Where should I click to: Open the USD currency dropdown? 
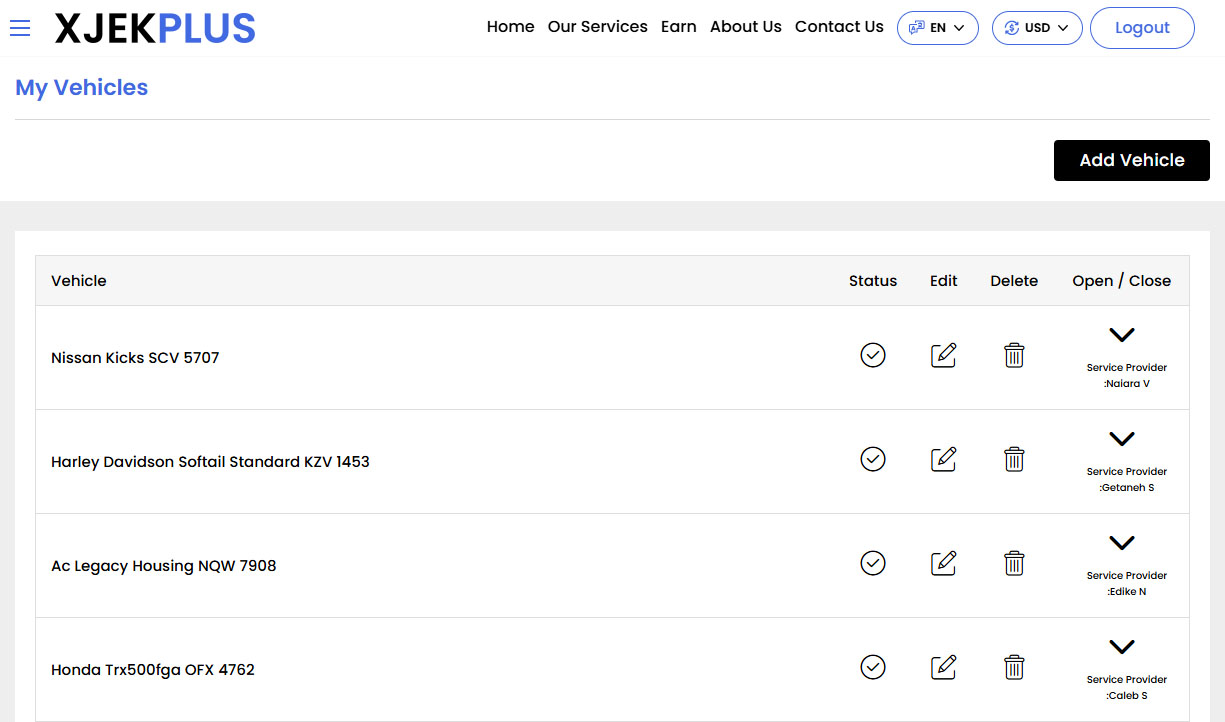tap(1037, 28)
